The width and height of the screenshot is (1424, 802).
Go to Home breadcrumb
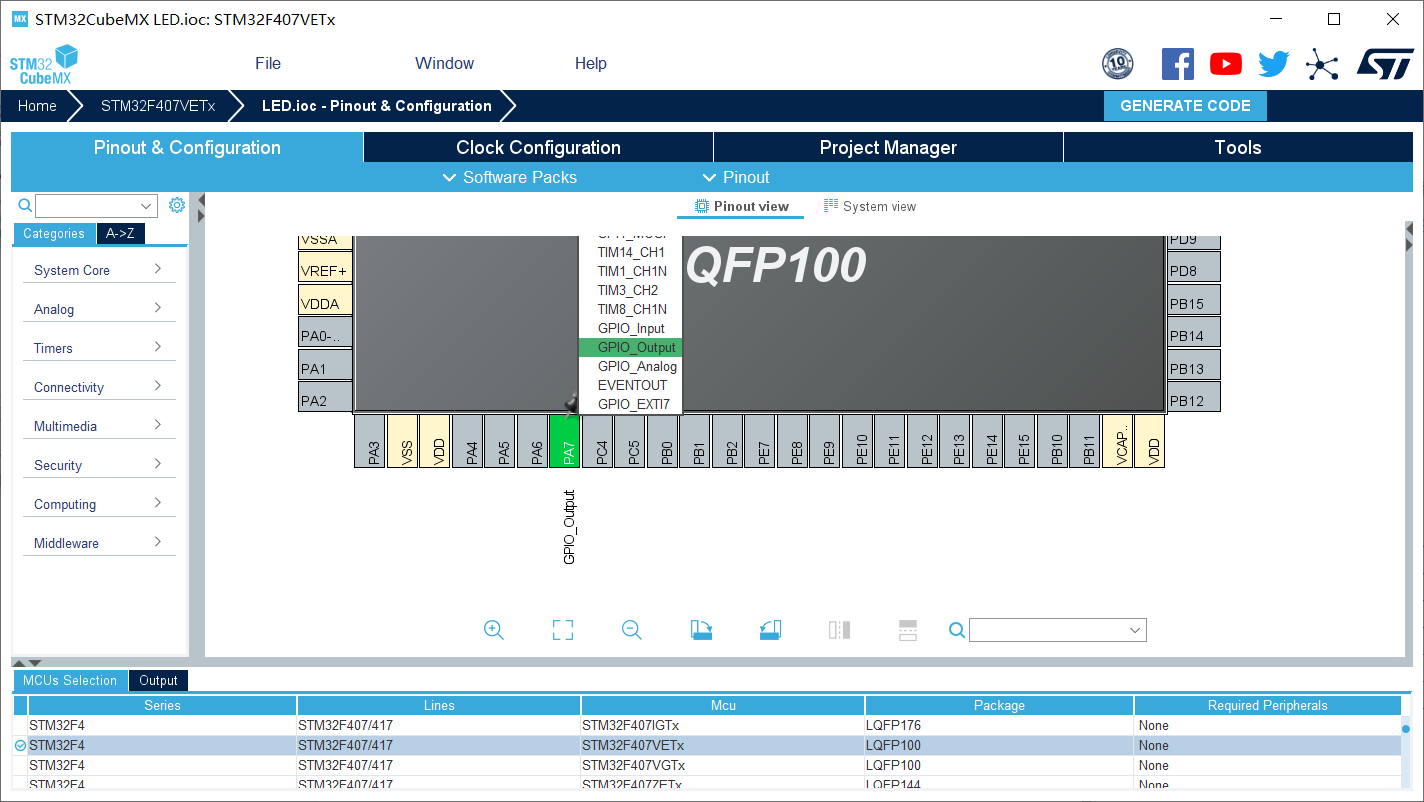(x=37, y=105)
